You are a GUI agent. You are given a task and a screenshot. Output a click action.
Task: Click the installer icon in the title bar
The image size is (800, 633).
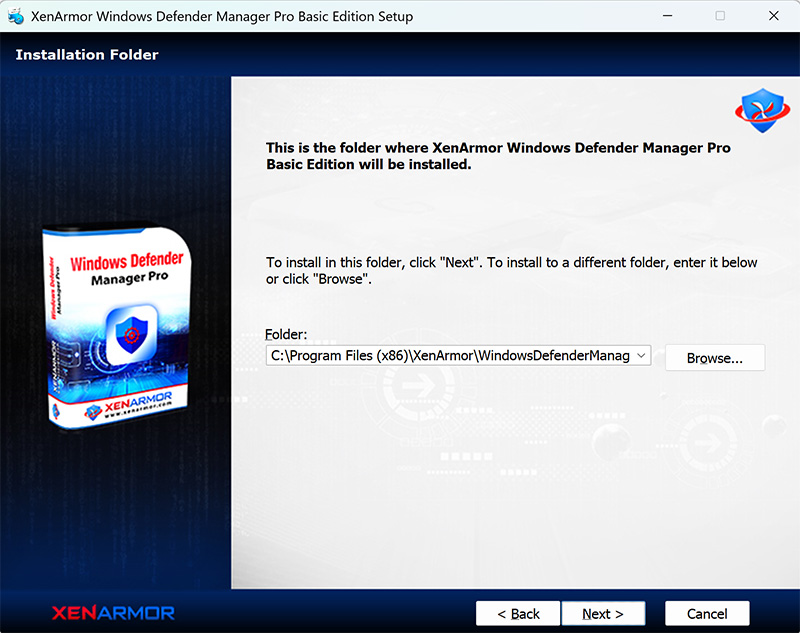pos(15,16)
